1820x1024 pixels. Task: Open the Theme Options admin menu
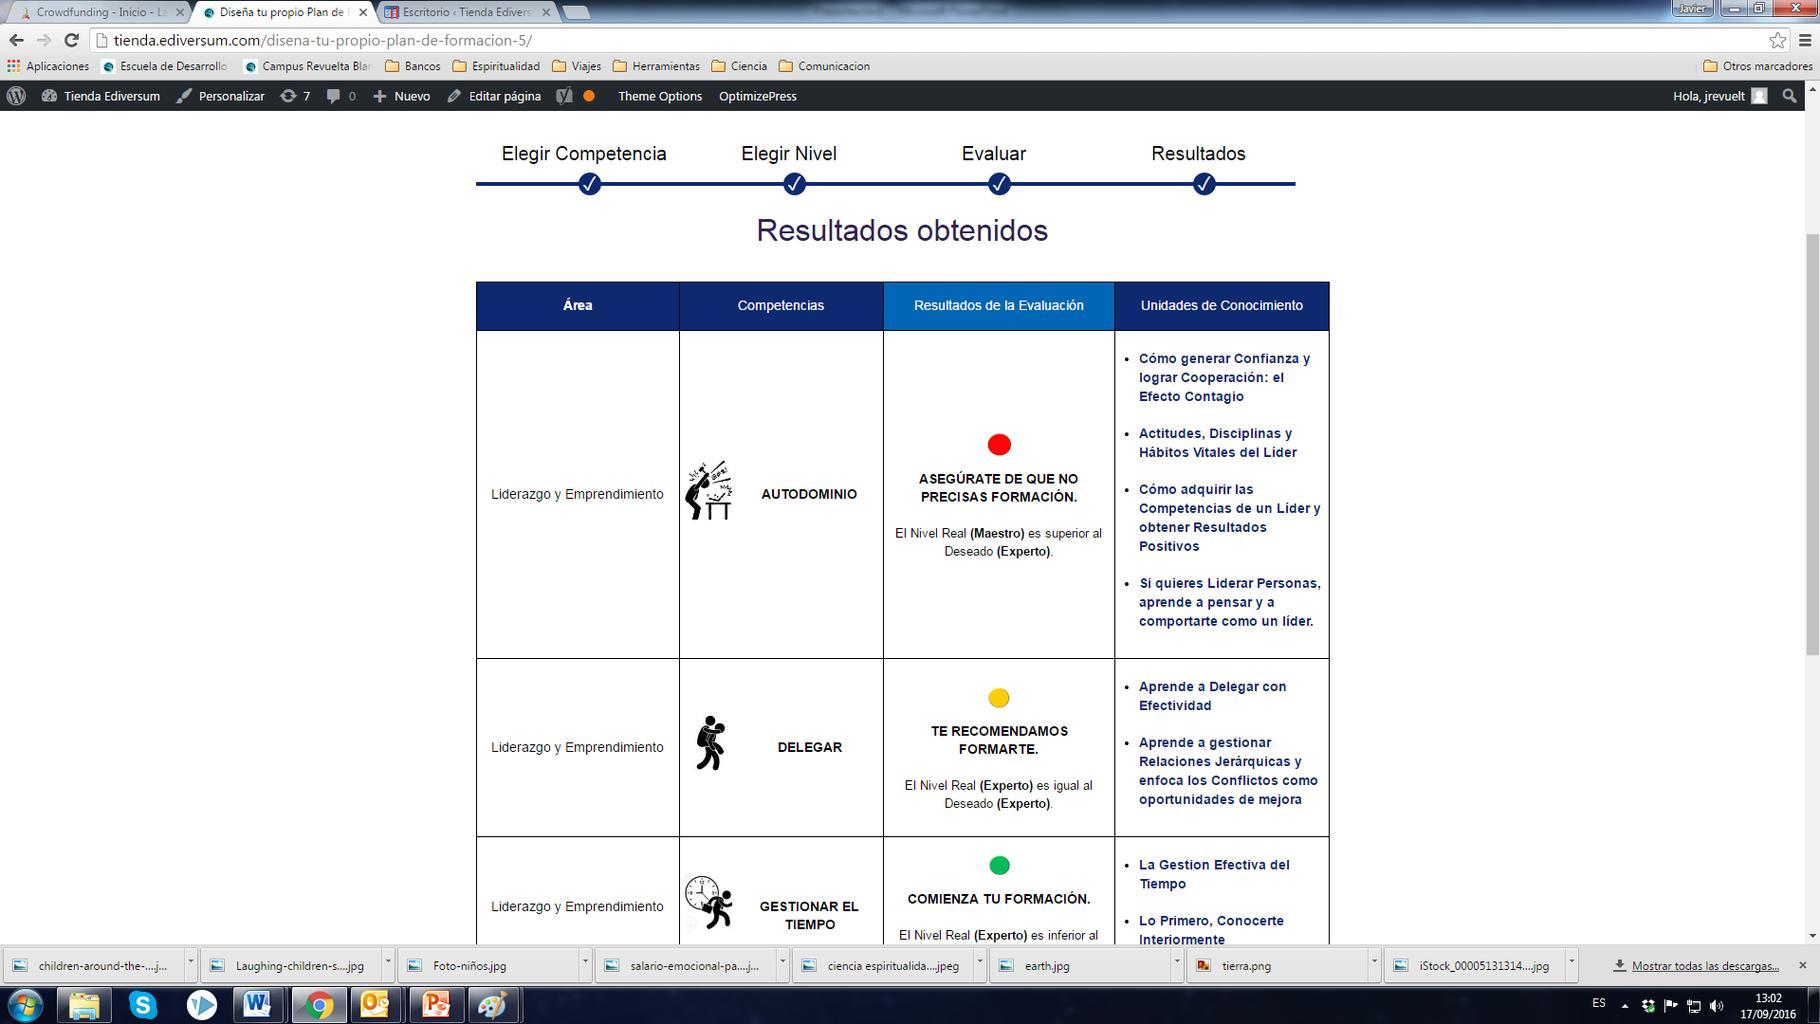pyautogui.click(x=659, y=96)
